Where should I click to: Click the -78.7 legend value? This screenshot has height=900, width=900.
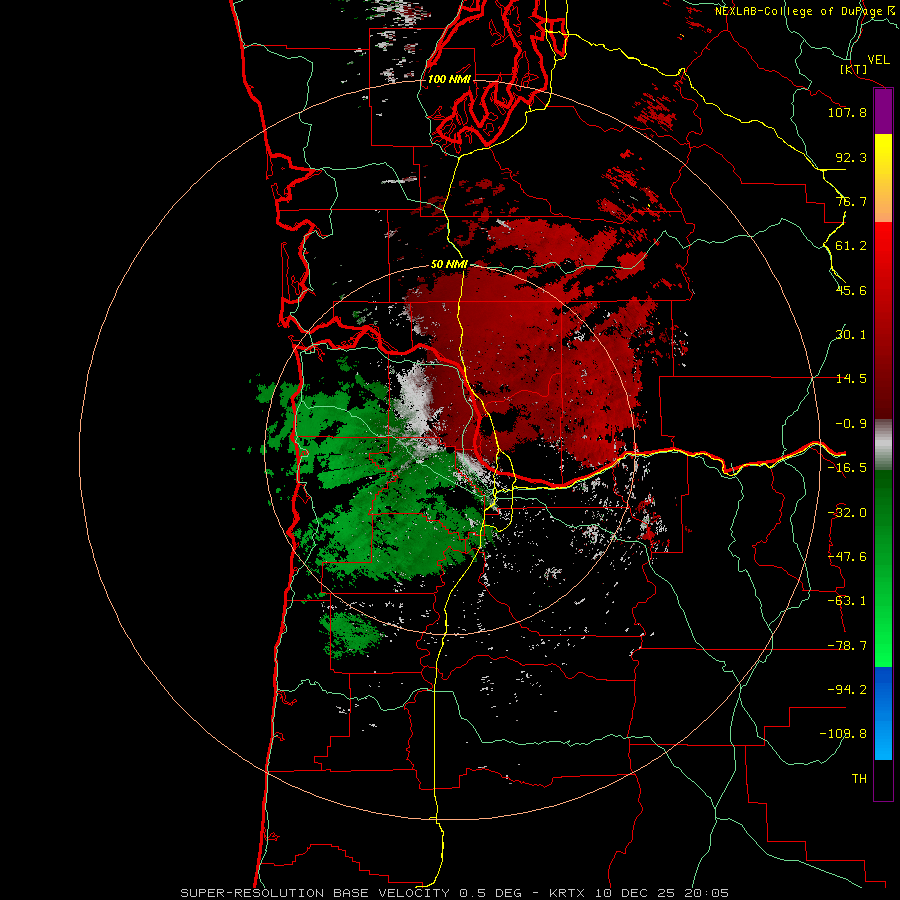pos(847,646)
